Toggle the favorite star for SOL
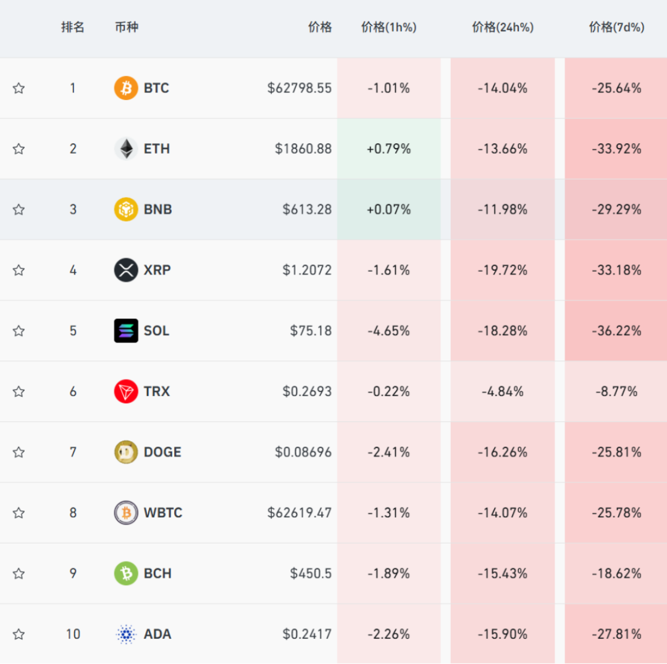Screen dimensions: 667x664 [19, 331]
